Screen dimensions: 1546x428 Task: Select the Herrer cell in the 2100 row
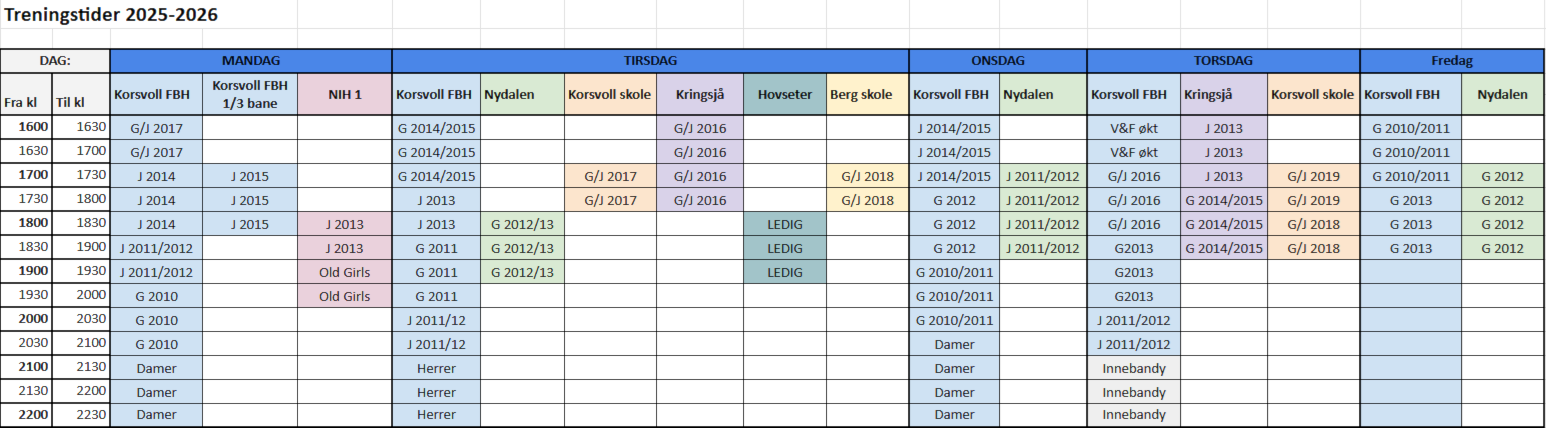point(436,368)
